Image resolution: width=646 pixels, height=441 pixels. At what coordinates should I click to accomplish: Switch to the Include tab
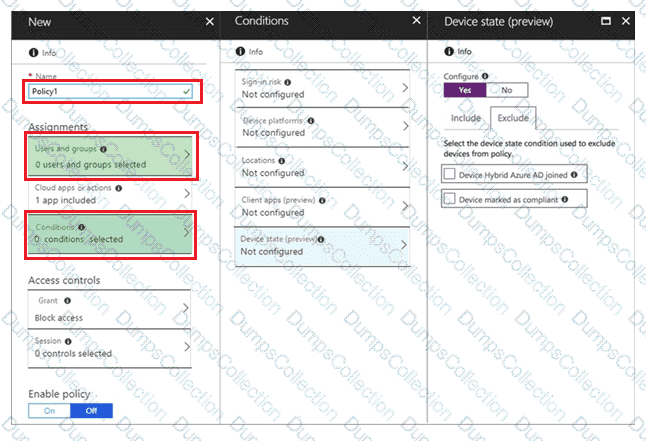(x=466, y=118)
